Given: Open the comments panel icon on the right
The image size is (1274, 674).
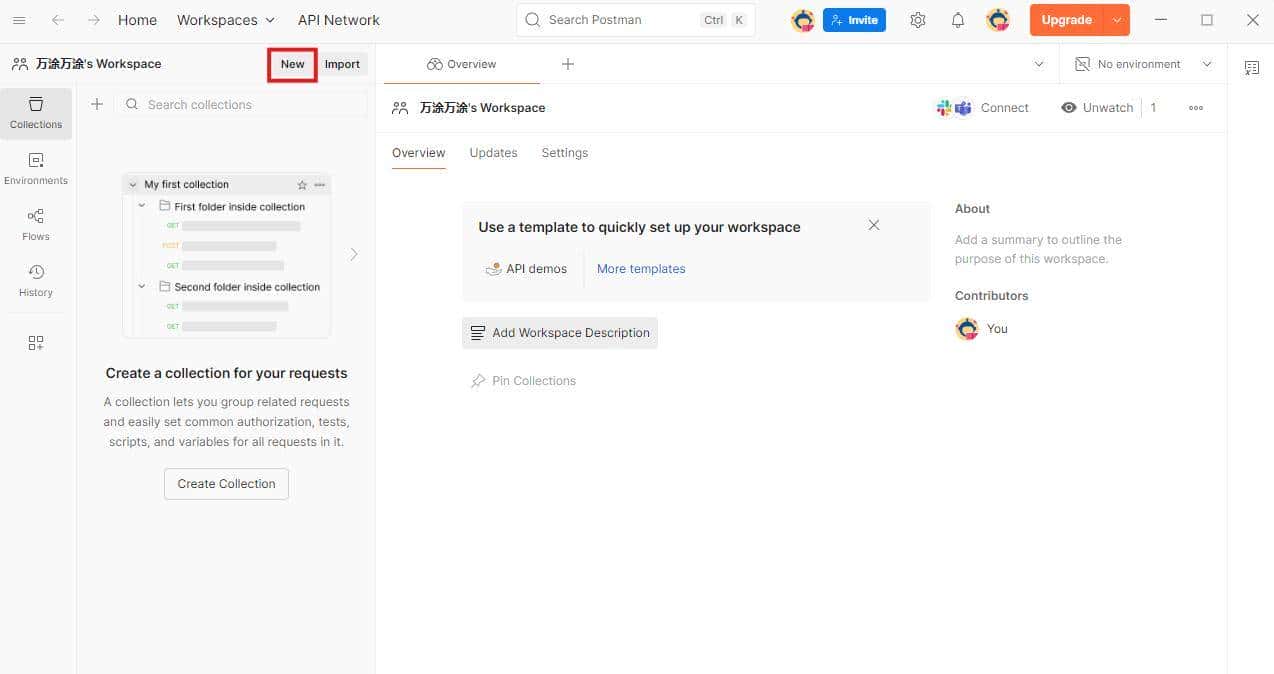Looking at the screenshot, I should tap(1251, 67).
